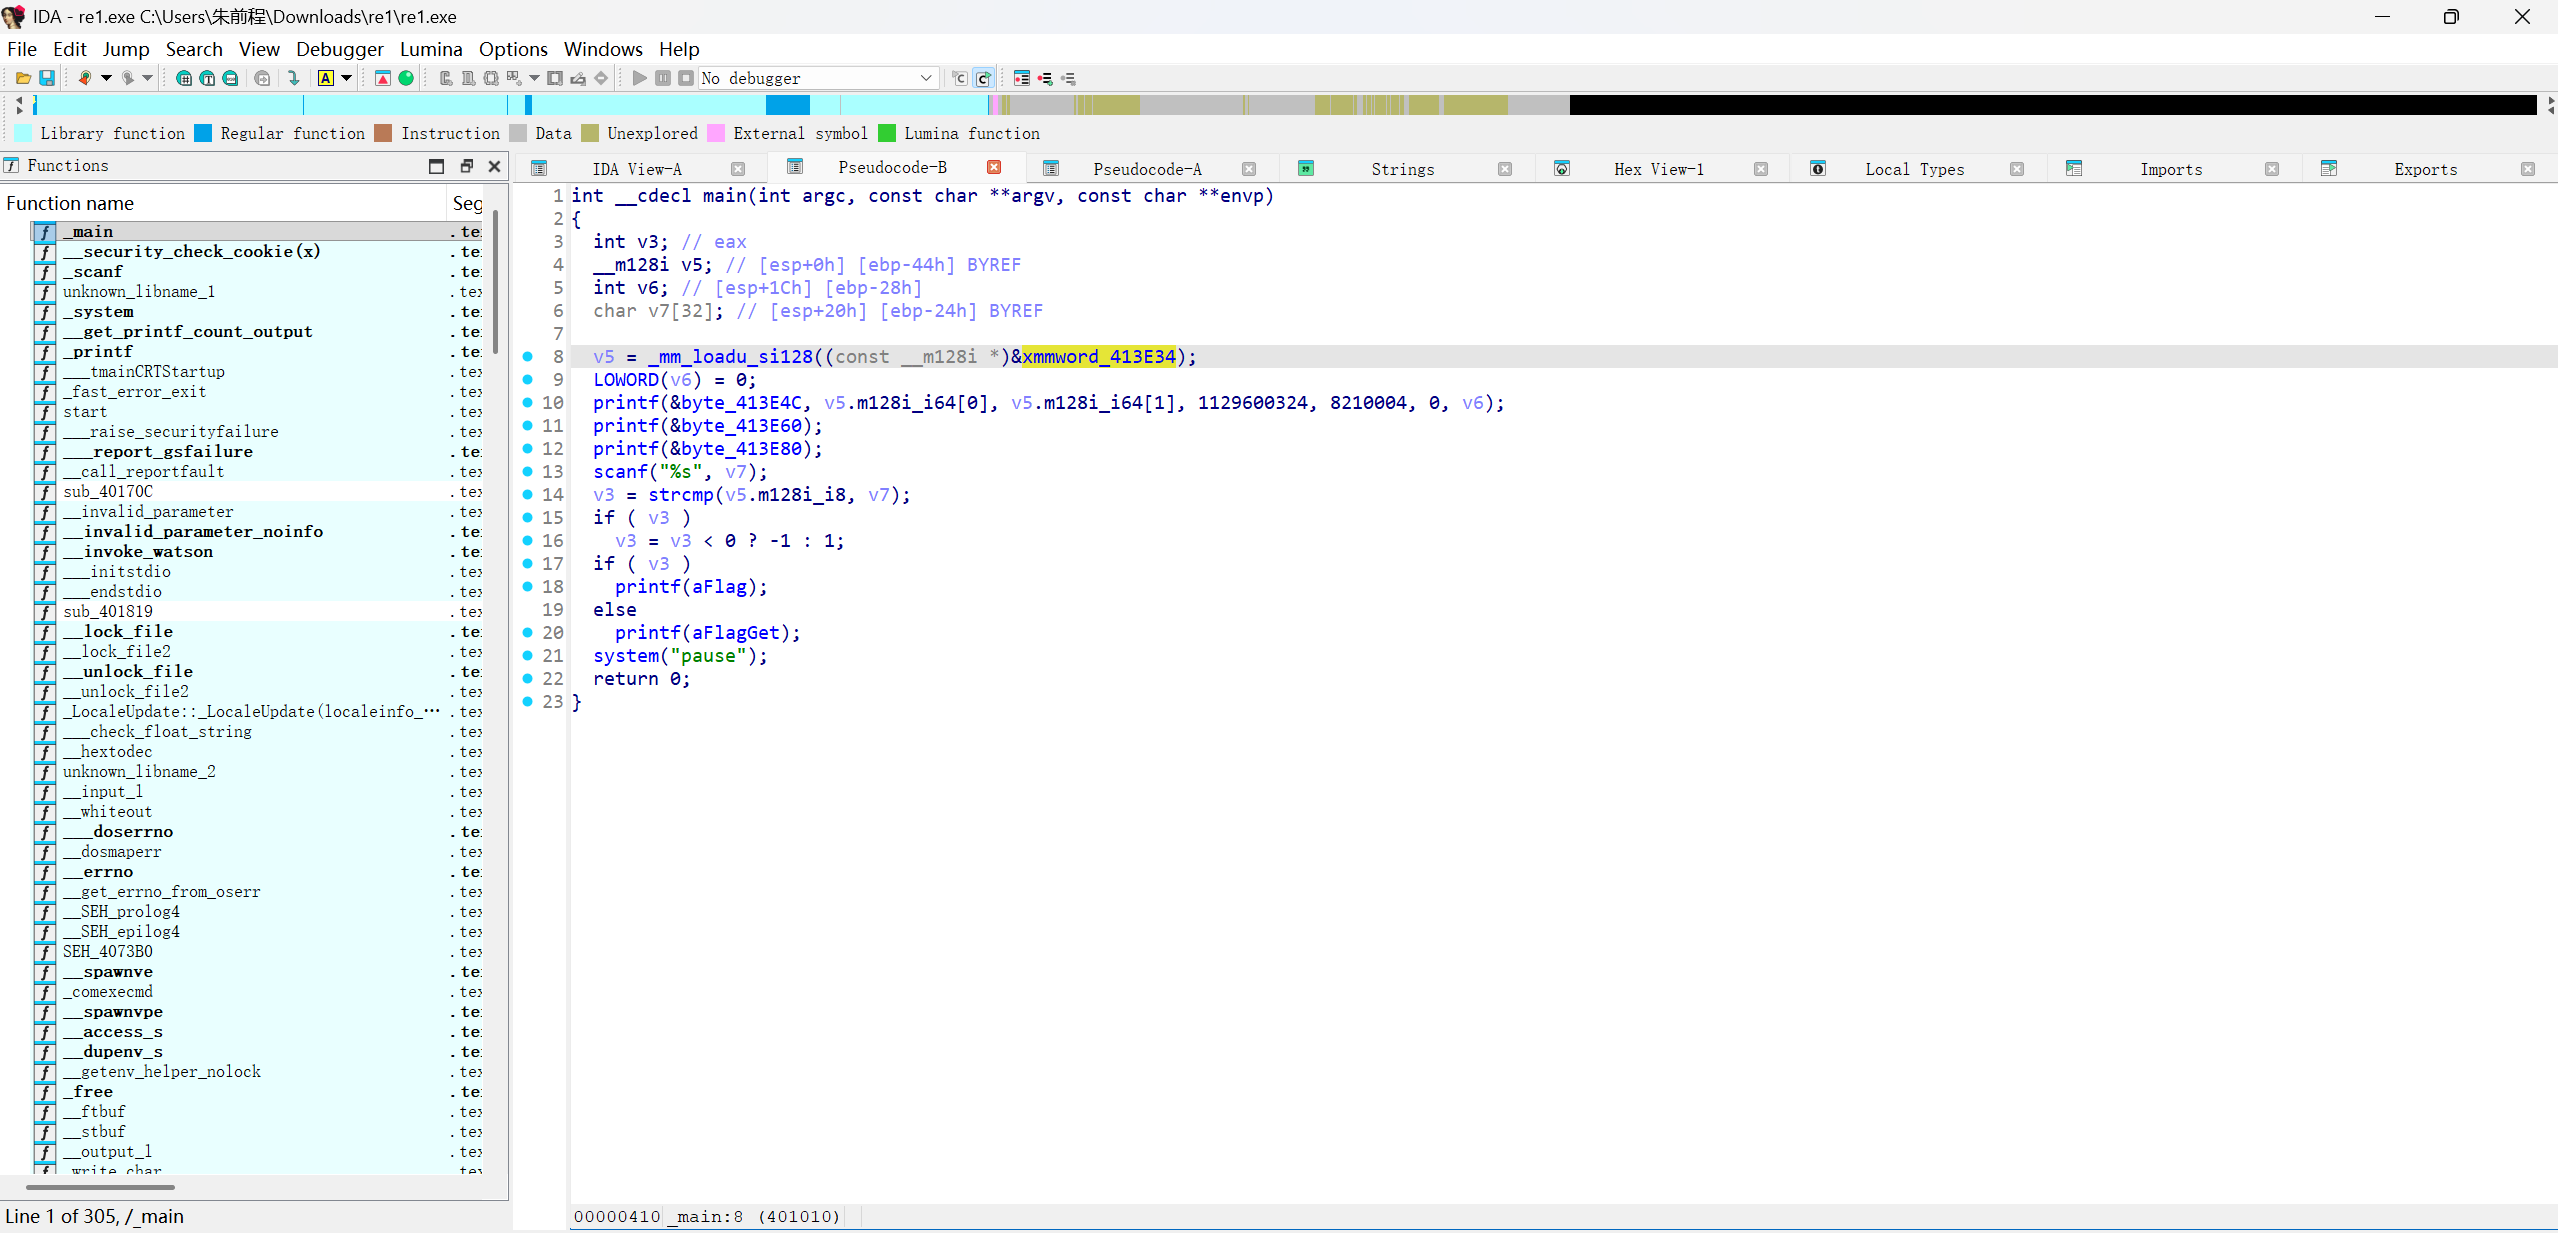Click the green down arrow toolbar icon
This screenshot has height=1233, width=2558.
(x=293, y=78)
